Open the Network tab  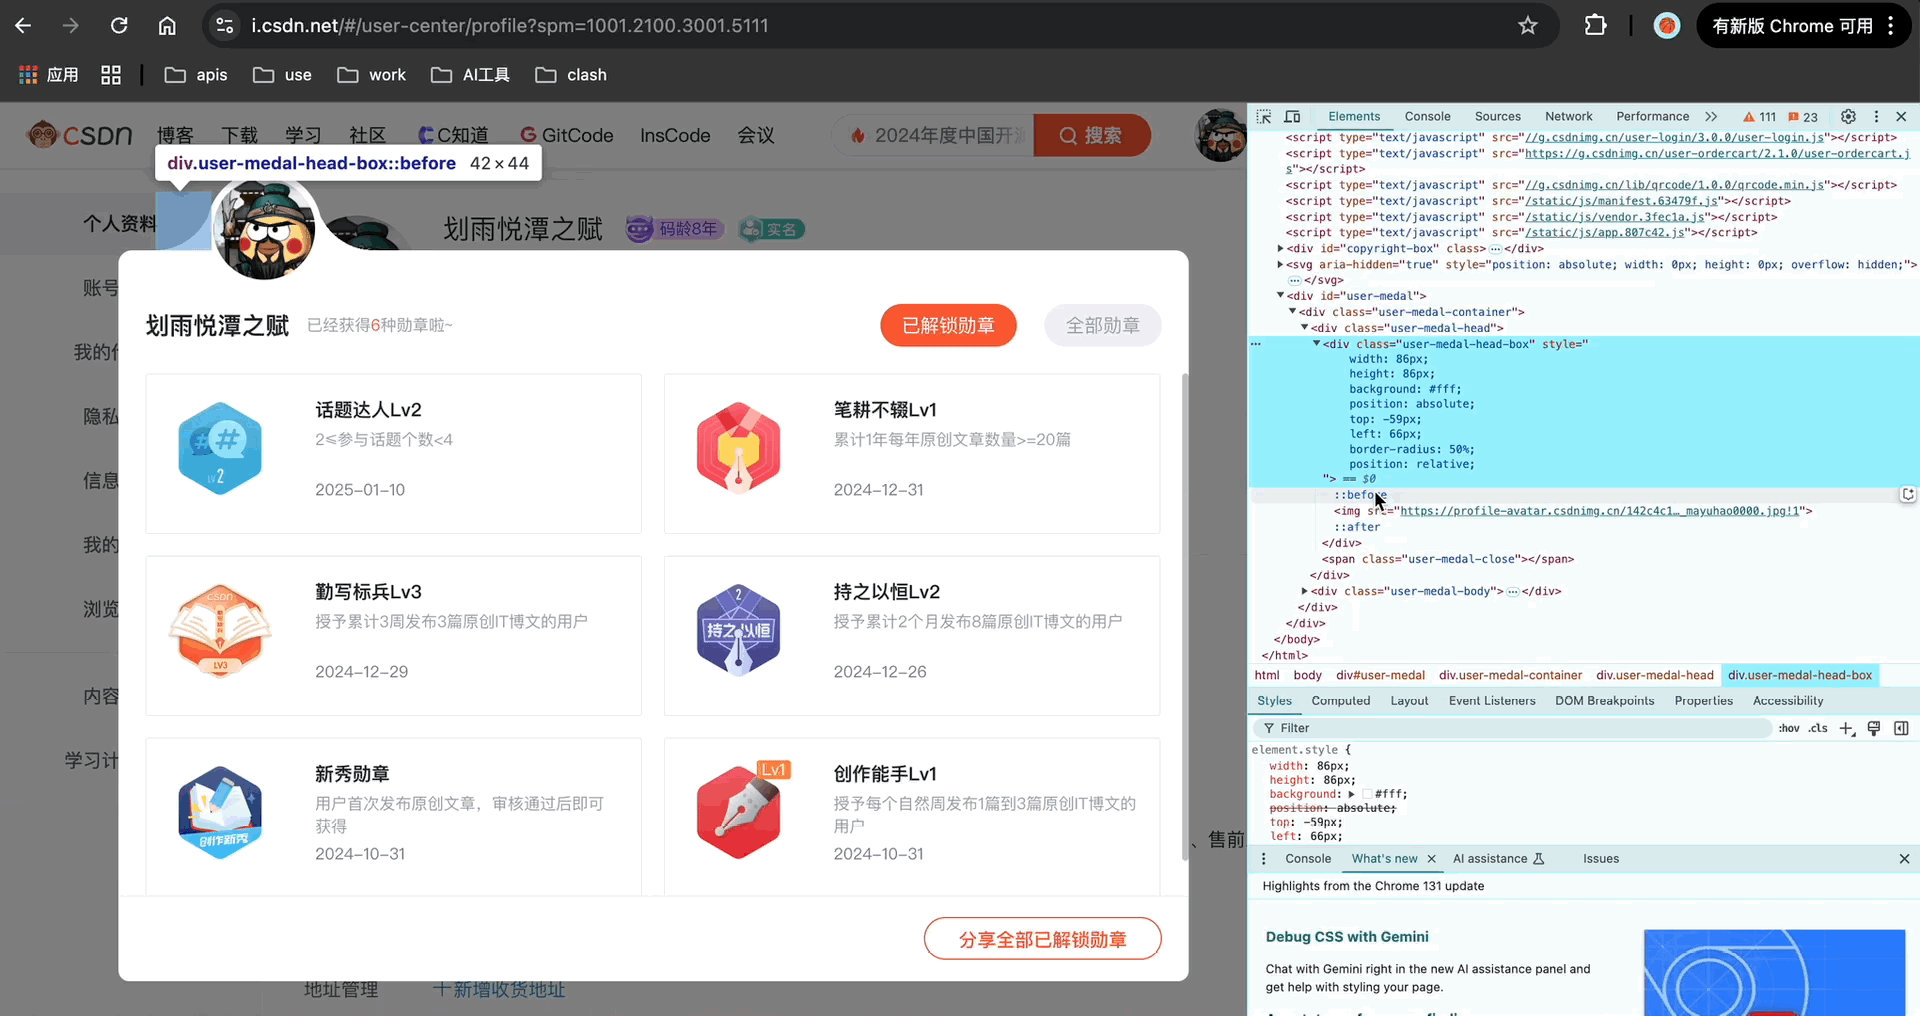1568,117
